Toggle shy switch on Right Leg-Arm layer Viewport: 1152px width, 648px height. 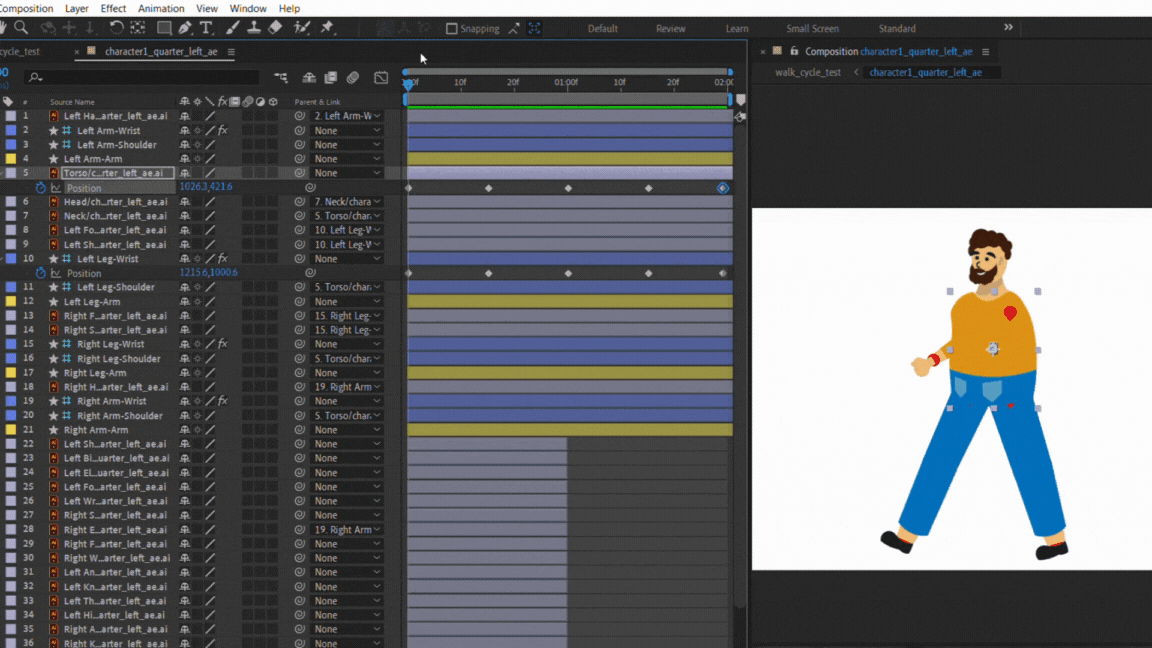(185, 372)
